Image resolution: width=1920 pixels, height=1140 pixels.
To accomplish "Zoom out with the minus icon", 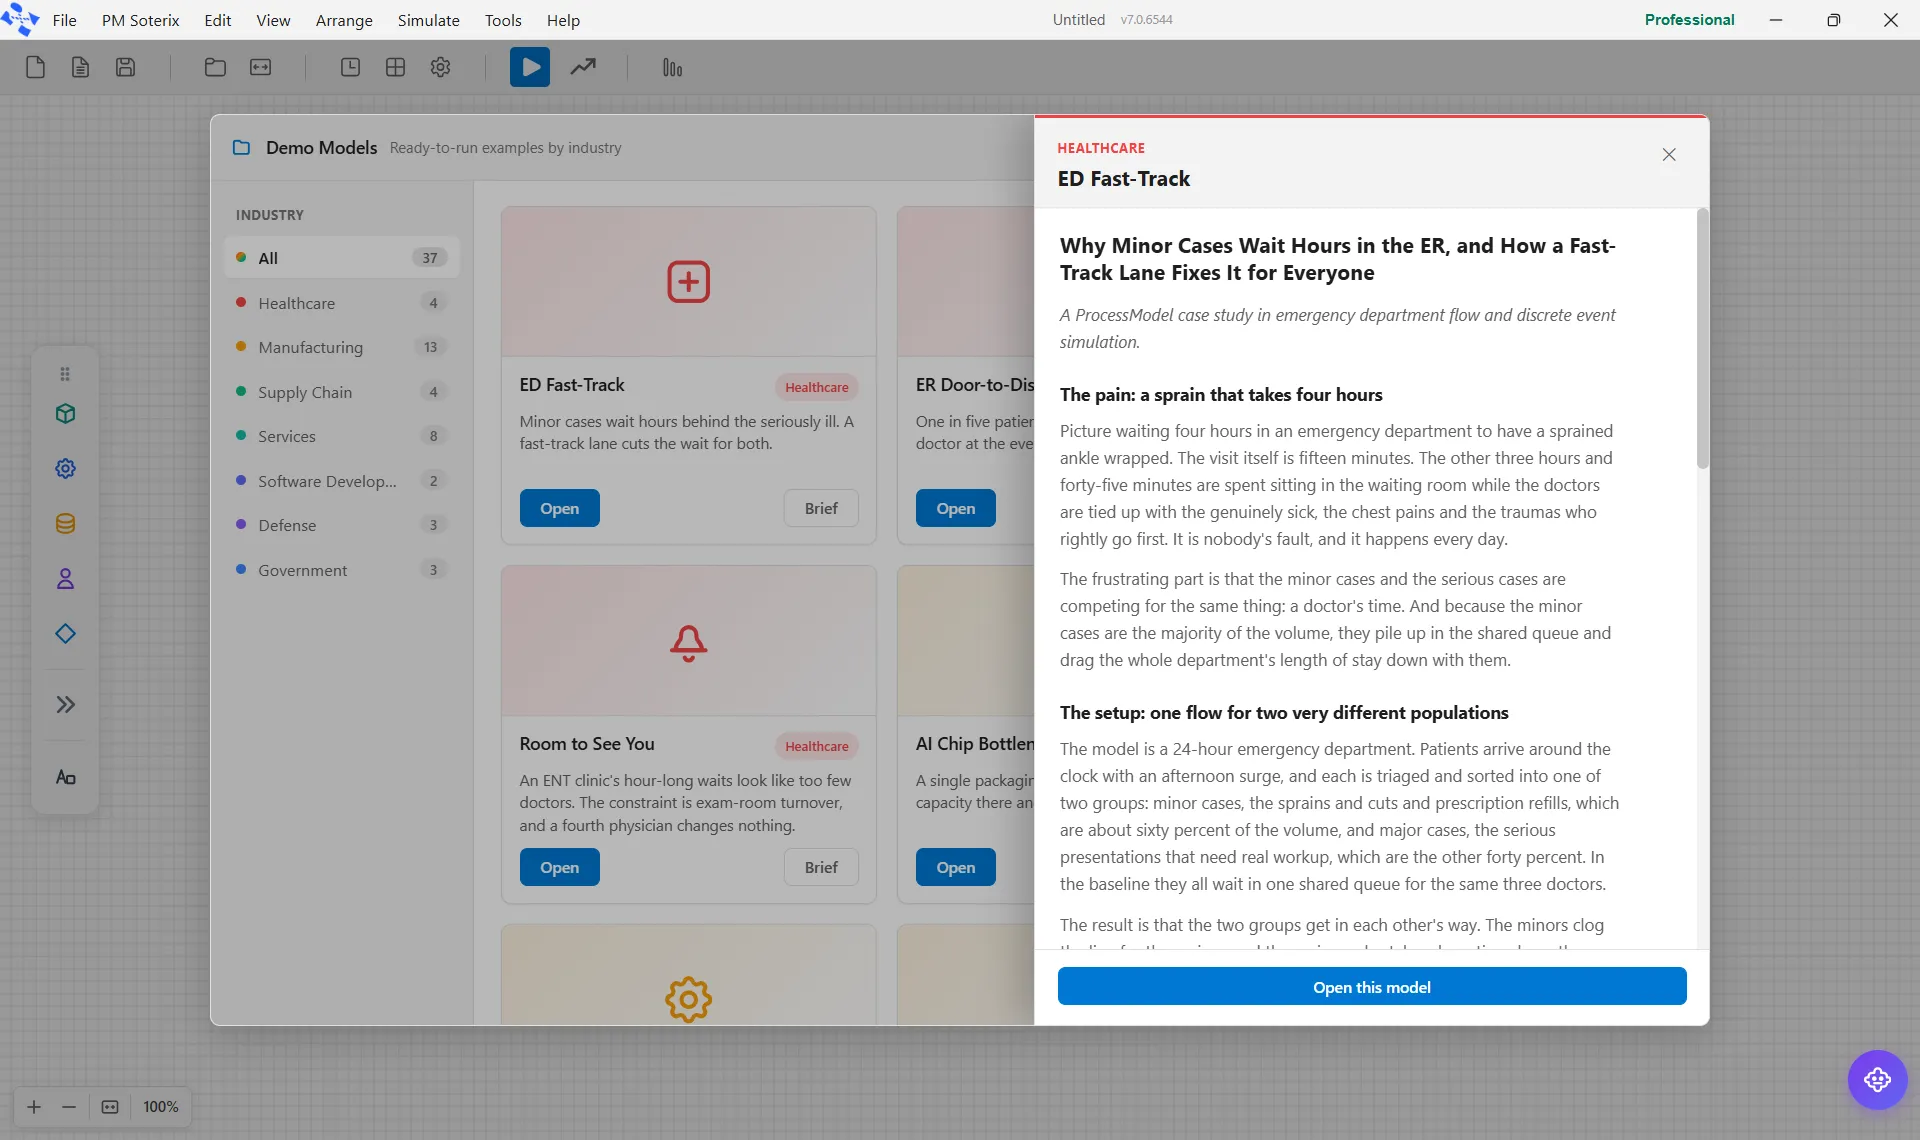I will tap(69, 1106).
